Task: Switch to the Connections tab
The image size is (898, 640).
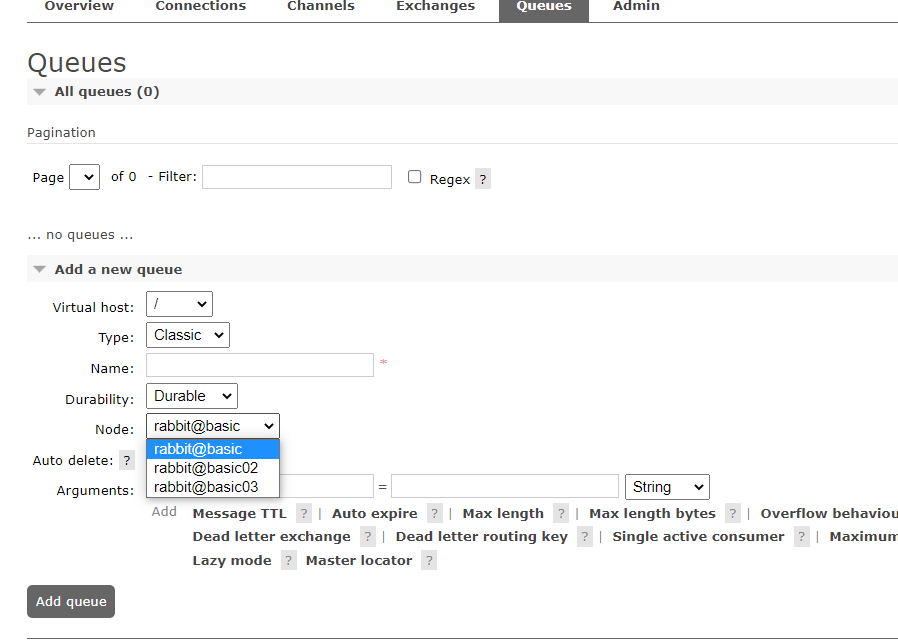Action: 200,7
